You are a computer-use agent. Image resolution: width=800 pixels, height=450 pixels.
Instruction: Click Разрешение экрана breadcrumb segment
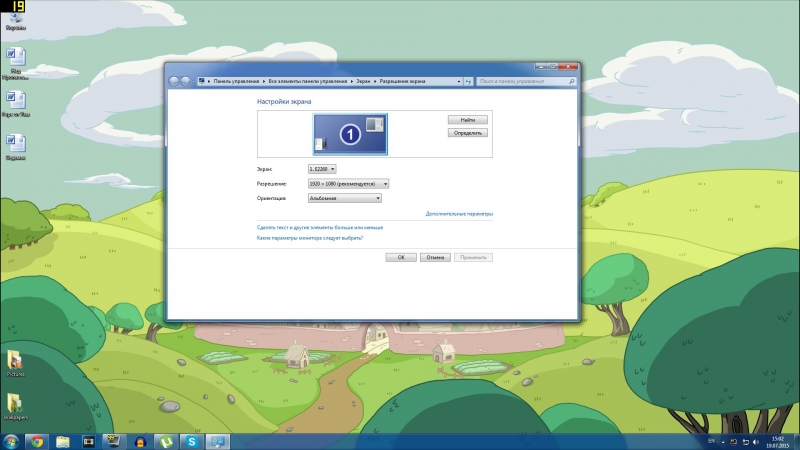click(x=402, y=81)
